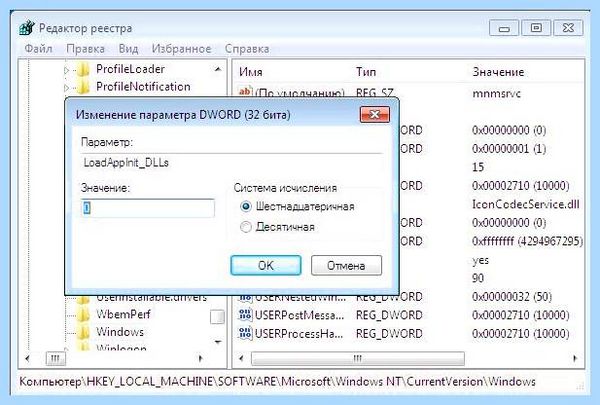The height and width of the screenshot is (405, 600).
Task: Click the Отмена button
Action: pyautogui.click(x=346, y=265)
